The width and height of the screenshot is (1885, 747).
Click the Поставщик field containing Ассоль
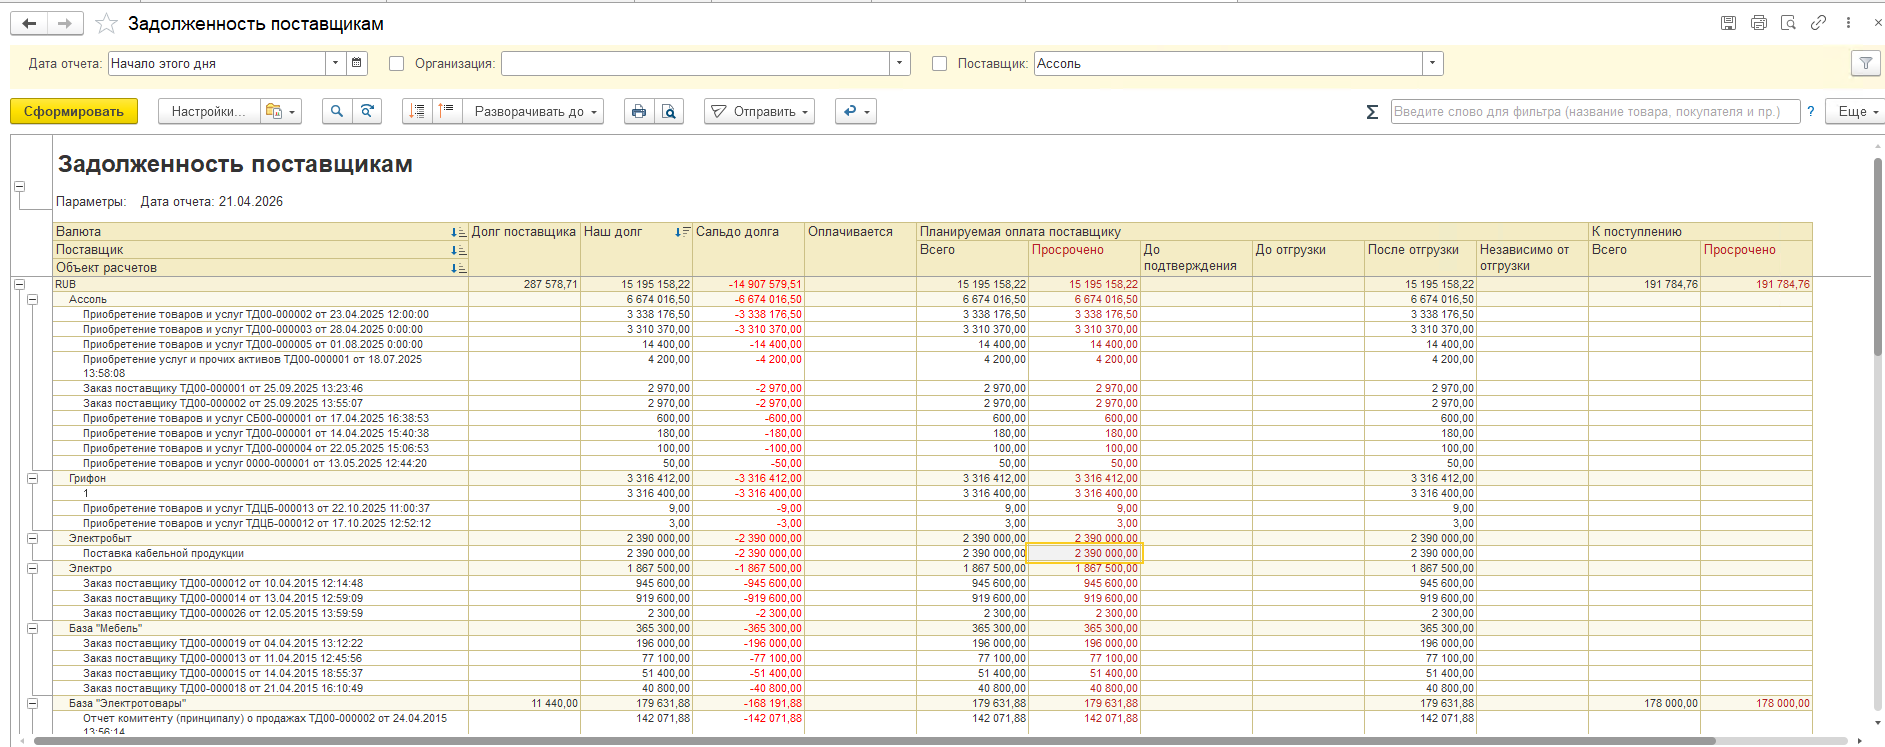pos(1228,63)
